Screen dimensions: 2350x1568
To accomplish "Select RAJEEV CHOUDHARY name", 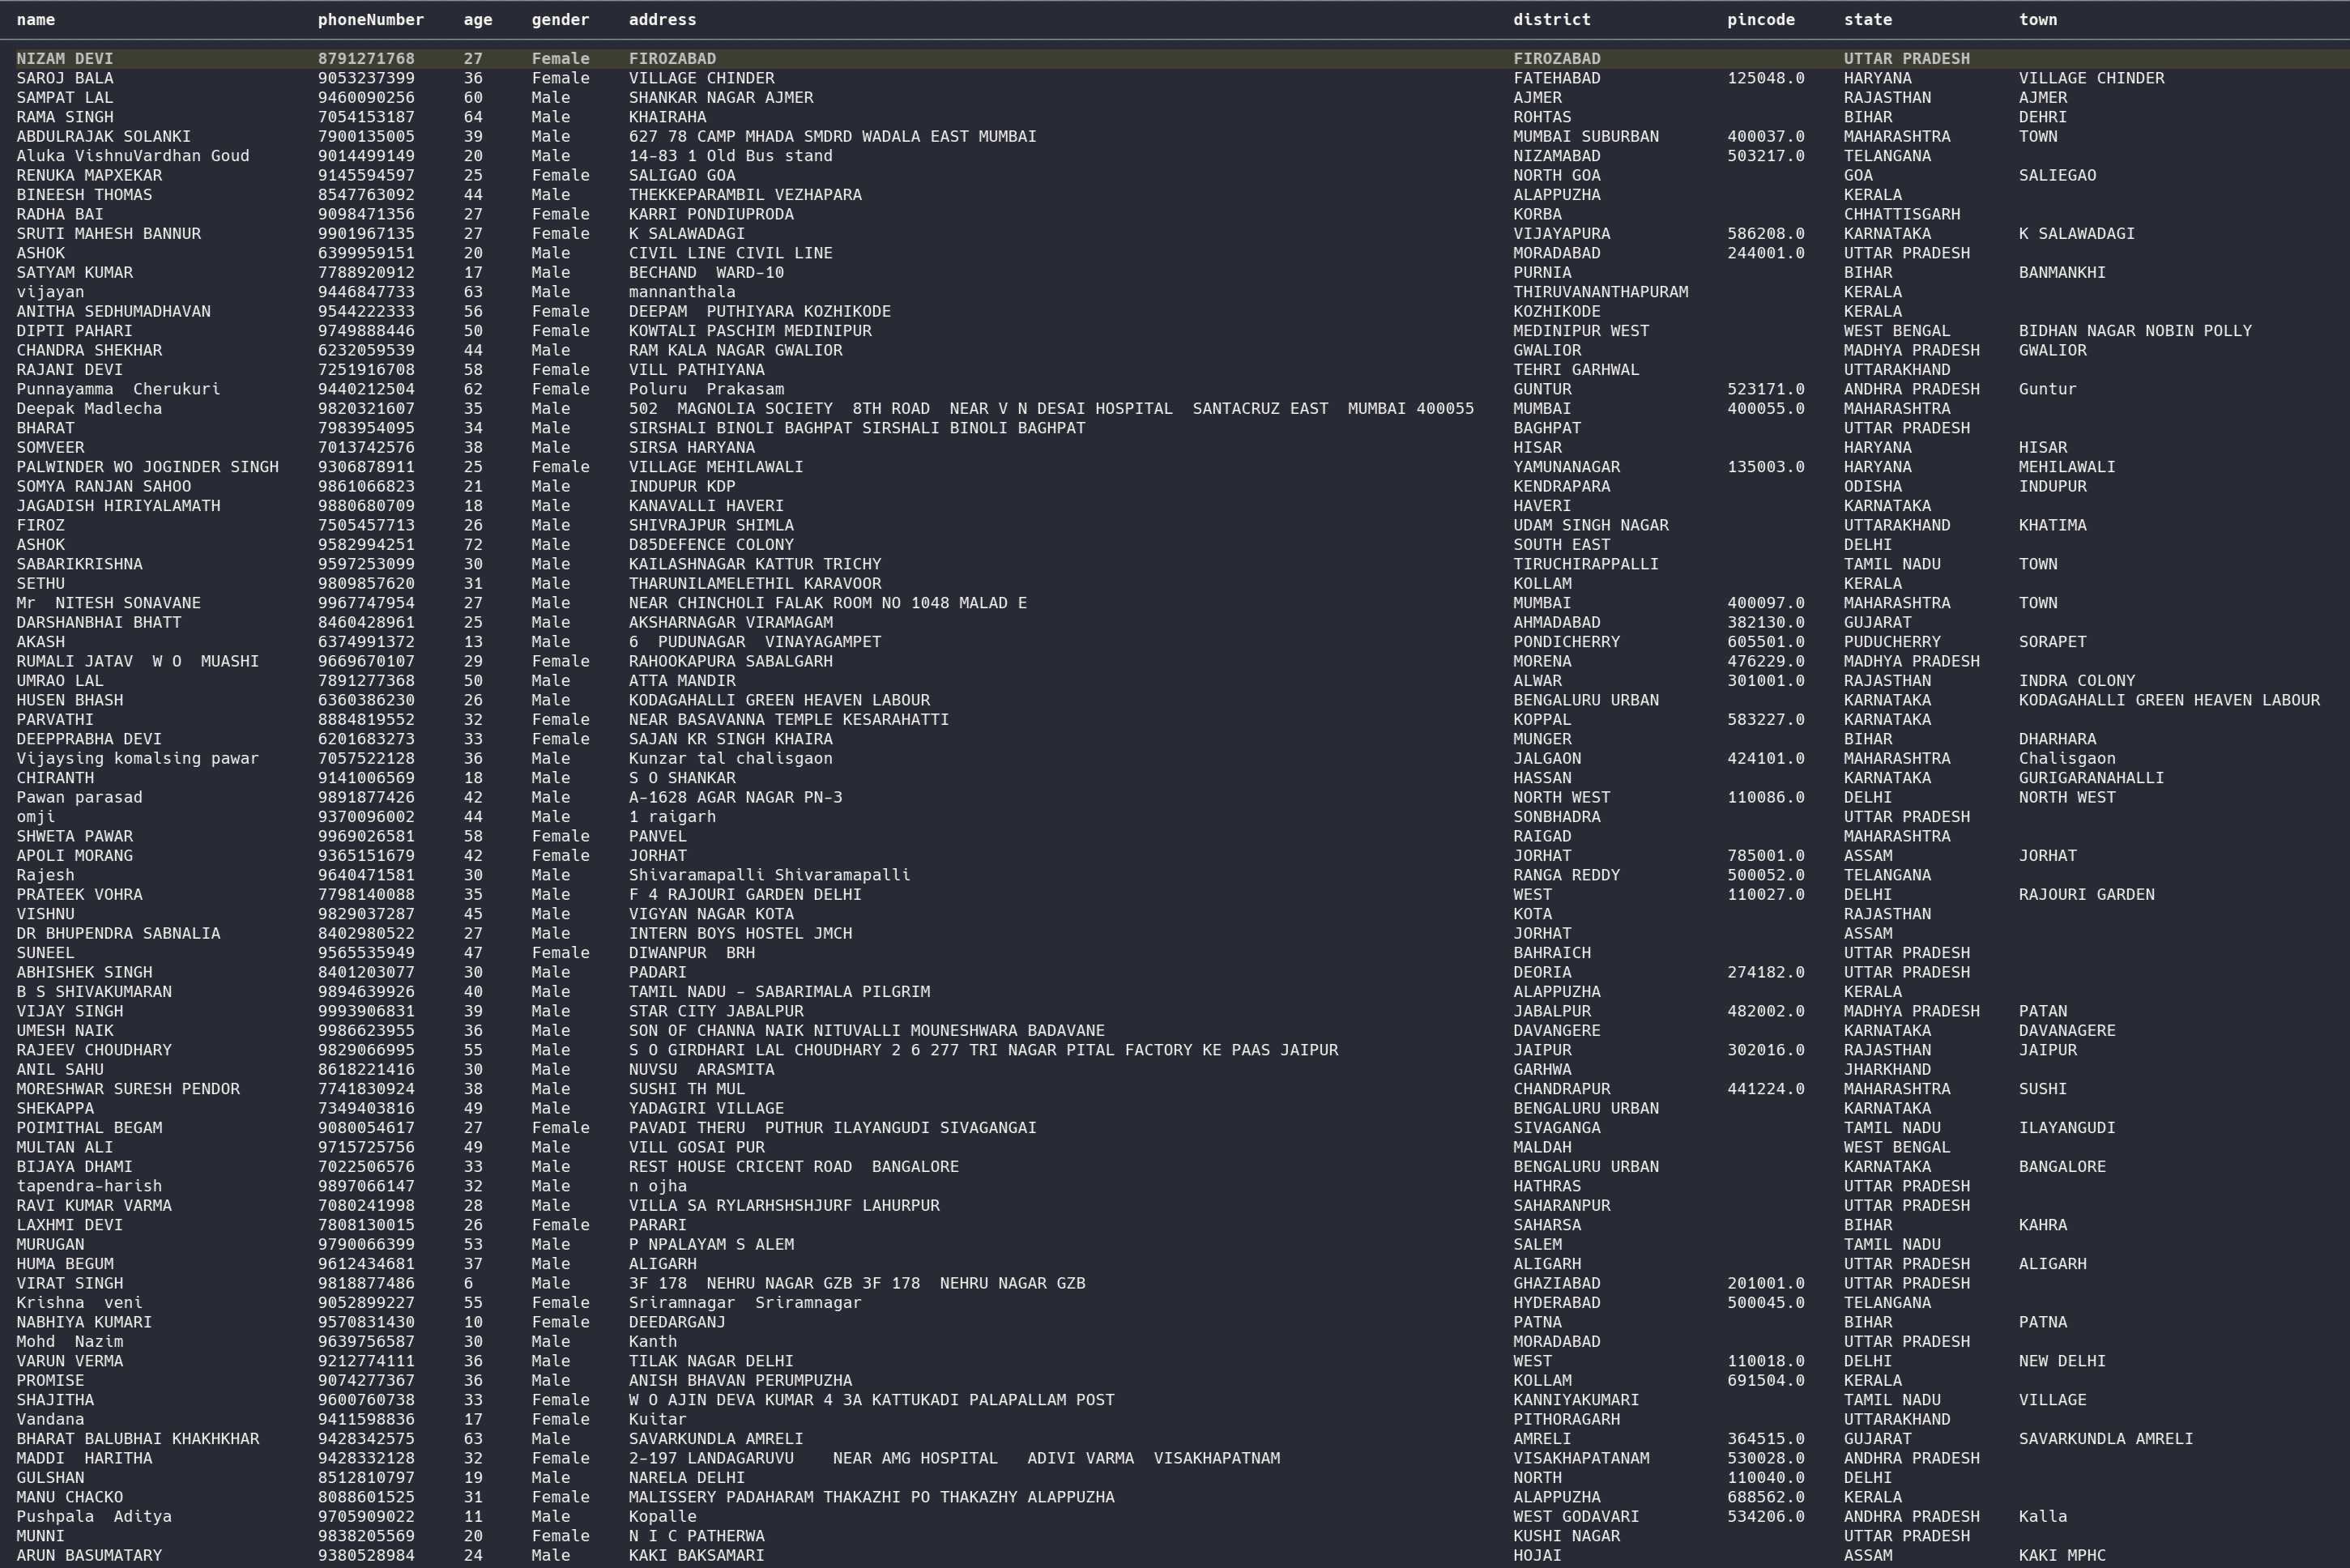I will coord(94,1050).
